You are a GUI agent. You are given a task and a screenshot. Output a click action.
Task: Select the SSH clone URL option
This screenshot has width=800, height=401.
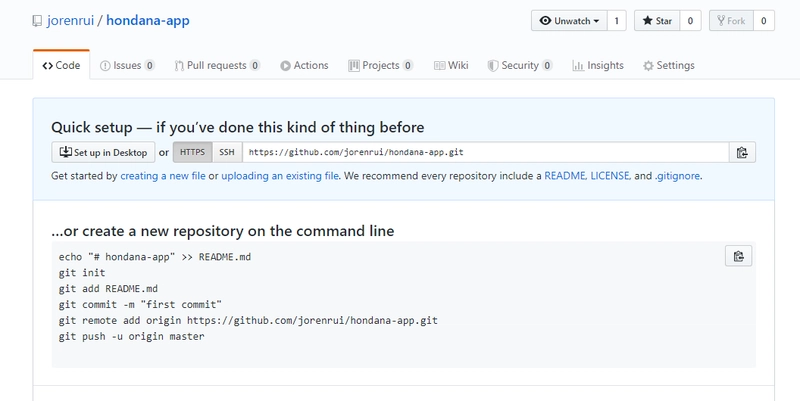tap(227, 152)
